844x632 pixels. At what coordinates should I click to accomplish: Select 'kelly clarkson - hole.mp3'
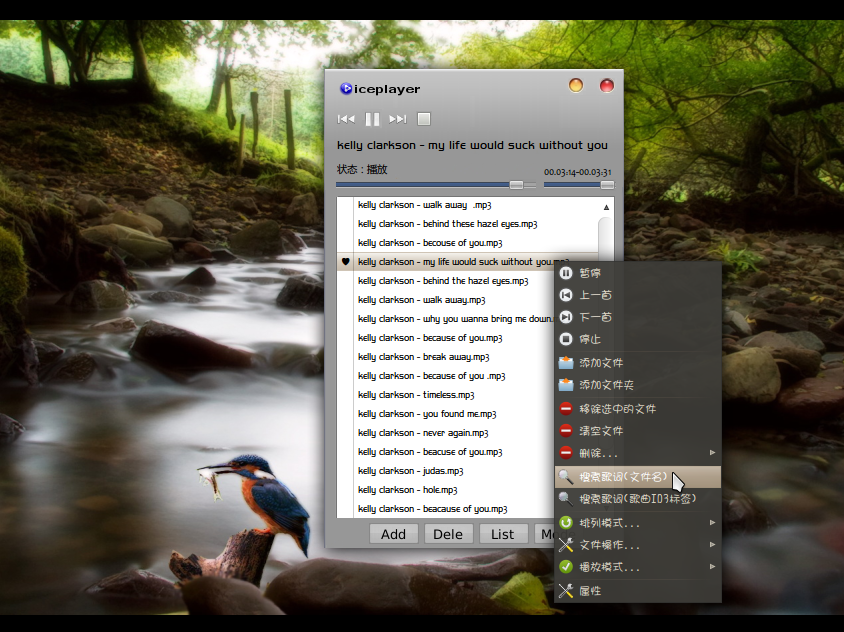[446, 490]
